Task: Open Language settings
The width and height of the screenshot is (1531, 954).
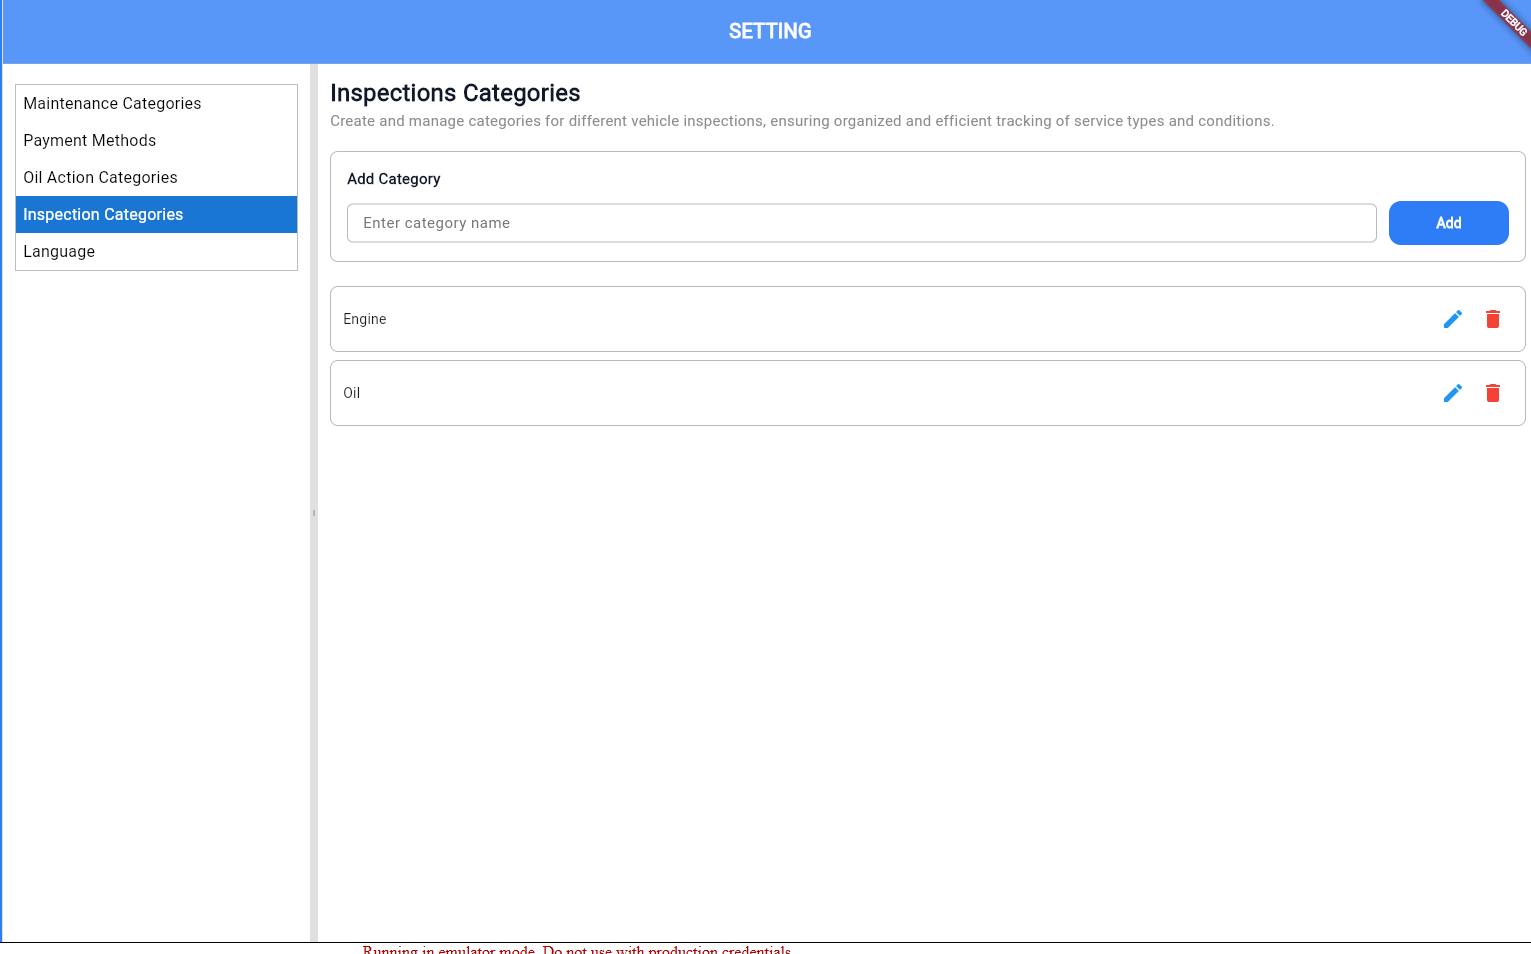Action: (x=59, y=252)
